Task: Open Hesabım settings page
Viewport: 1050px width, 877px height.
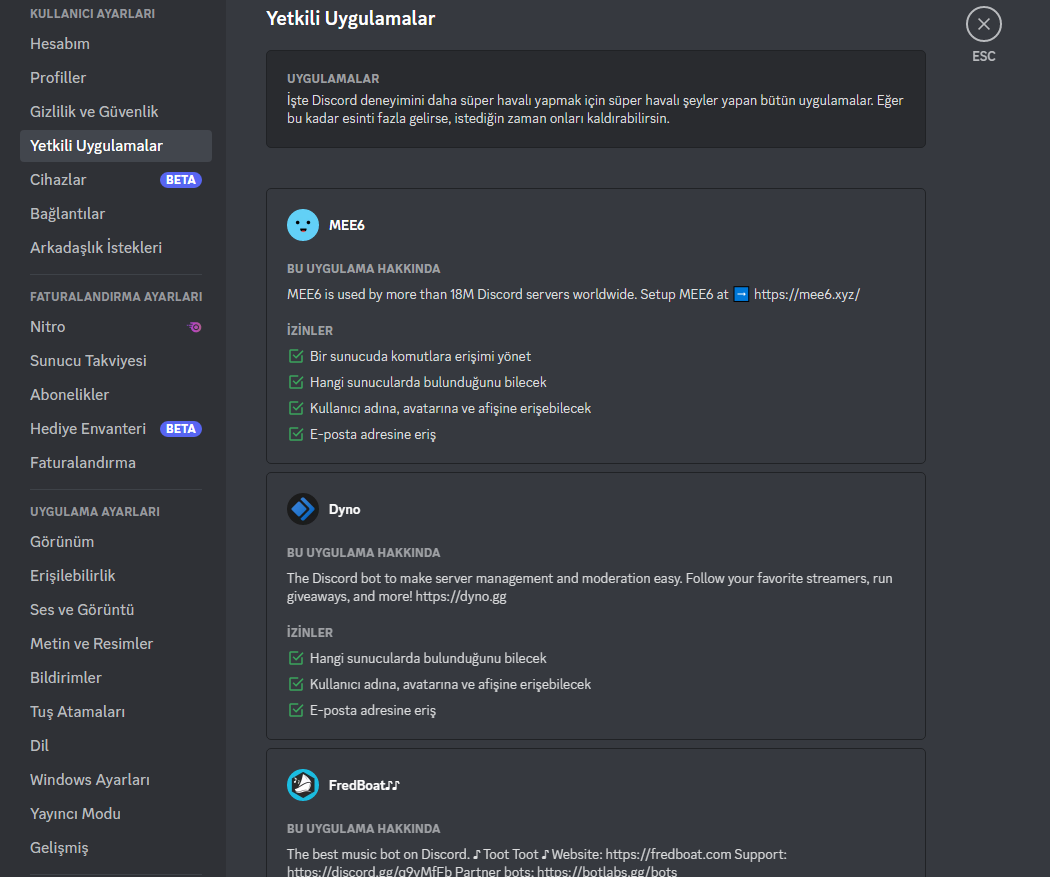Action: pos(60,44)
